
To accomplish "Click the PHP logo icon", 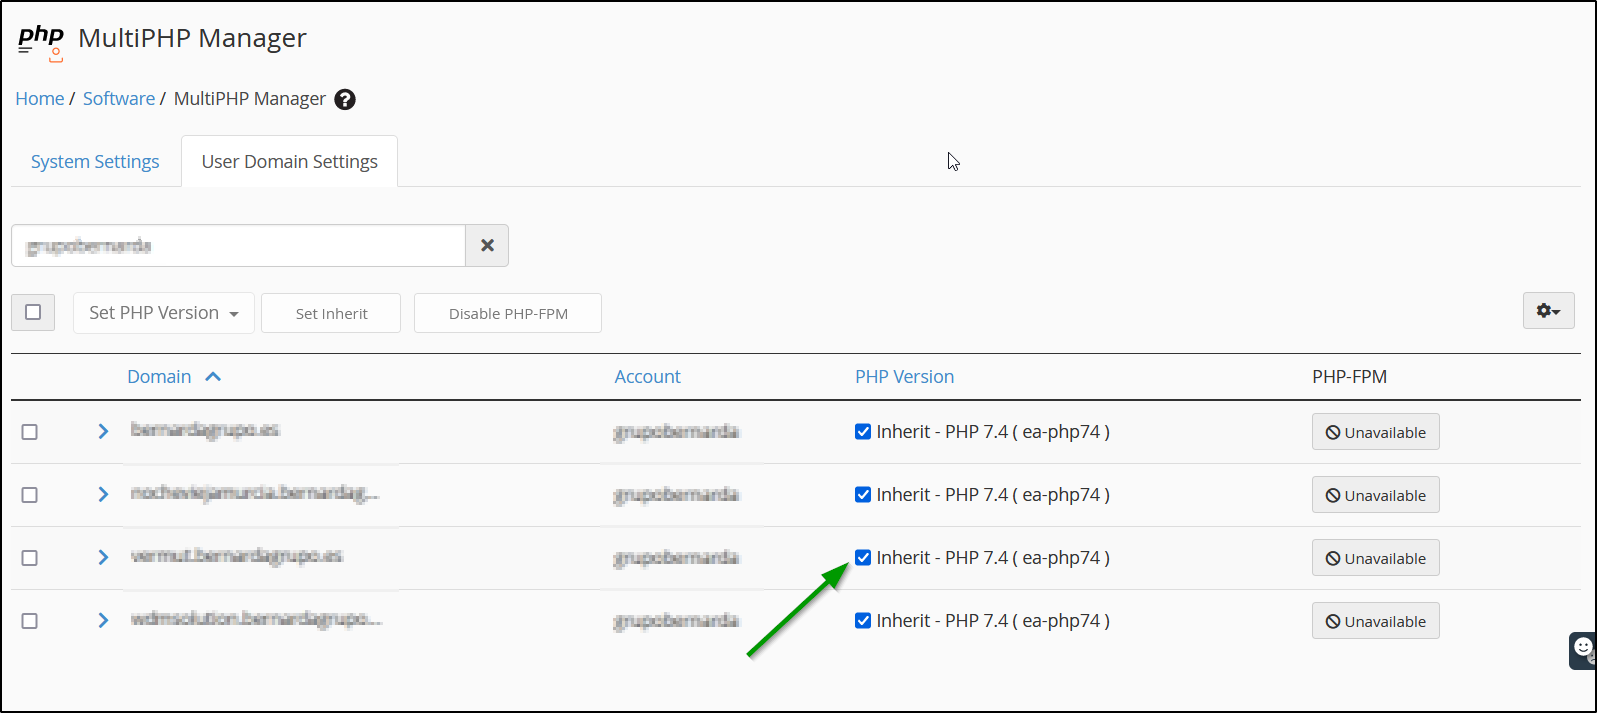I will (x=41, y=40).
